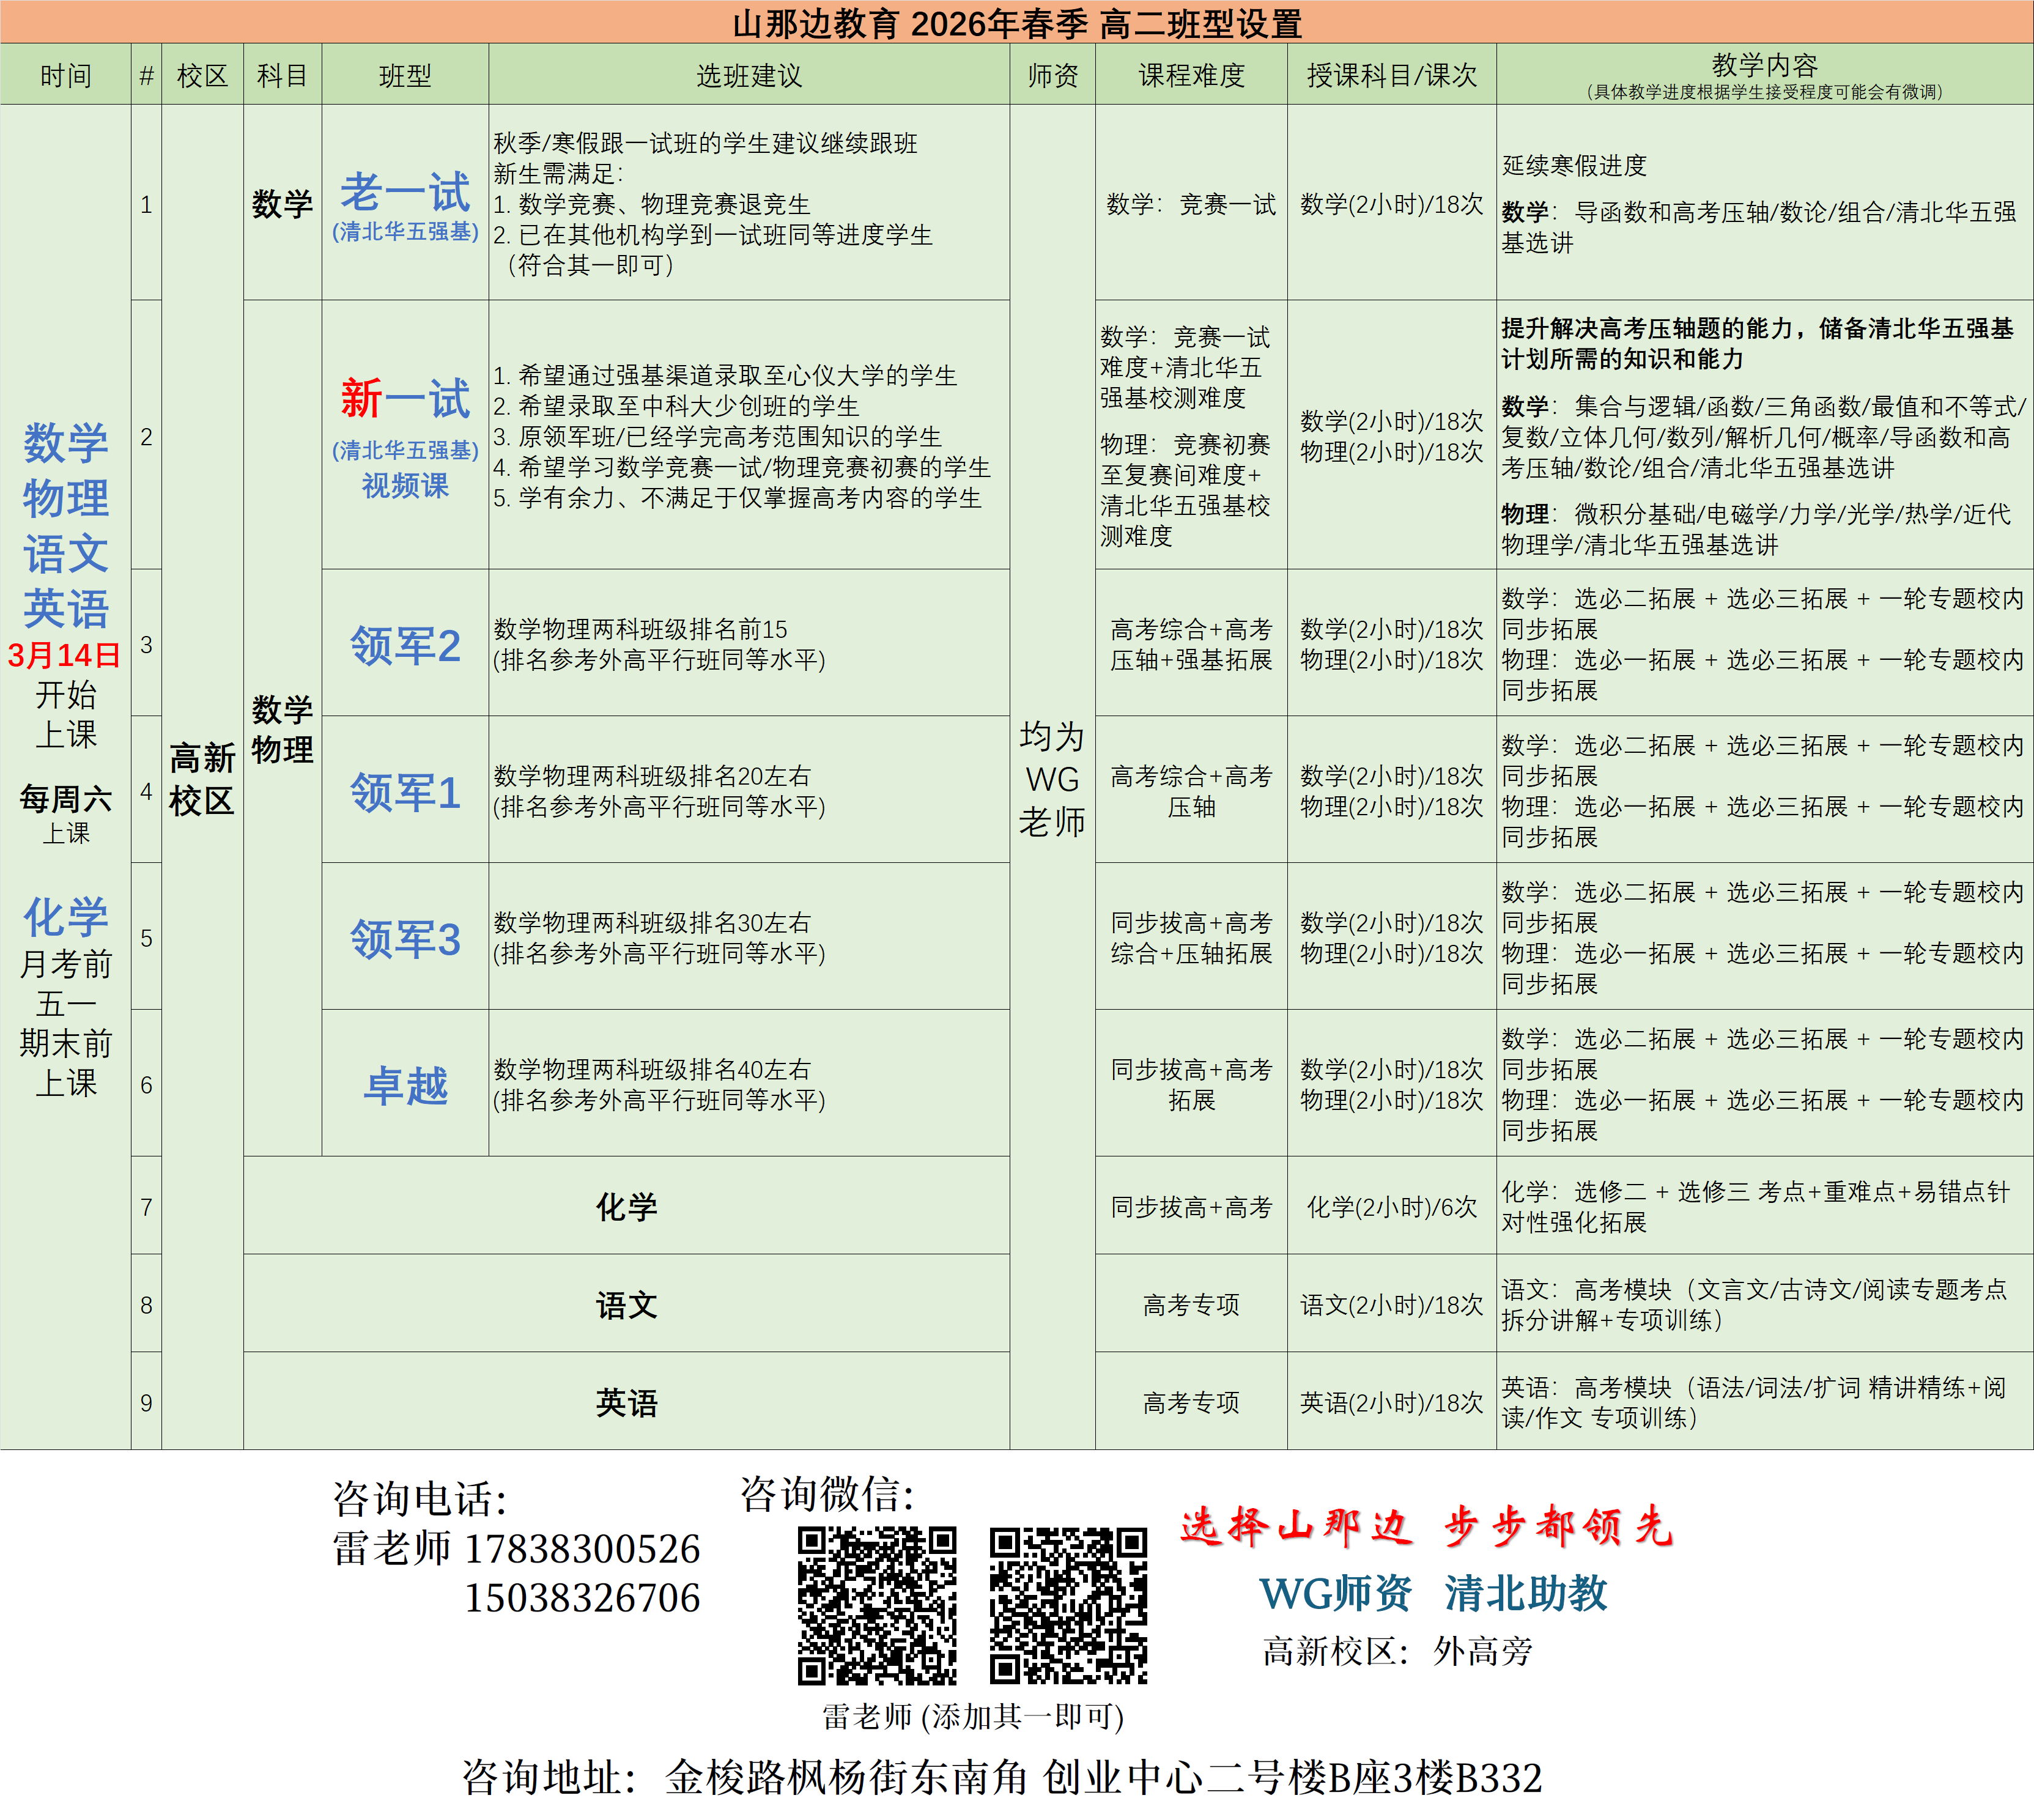Viewport: 2034px width, 1820px height.
Task: Expand the 课程难度 column header
Action: tap(1193, 75)
